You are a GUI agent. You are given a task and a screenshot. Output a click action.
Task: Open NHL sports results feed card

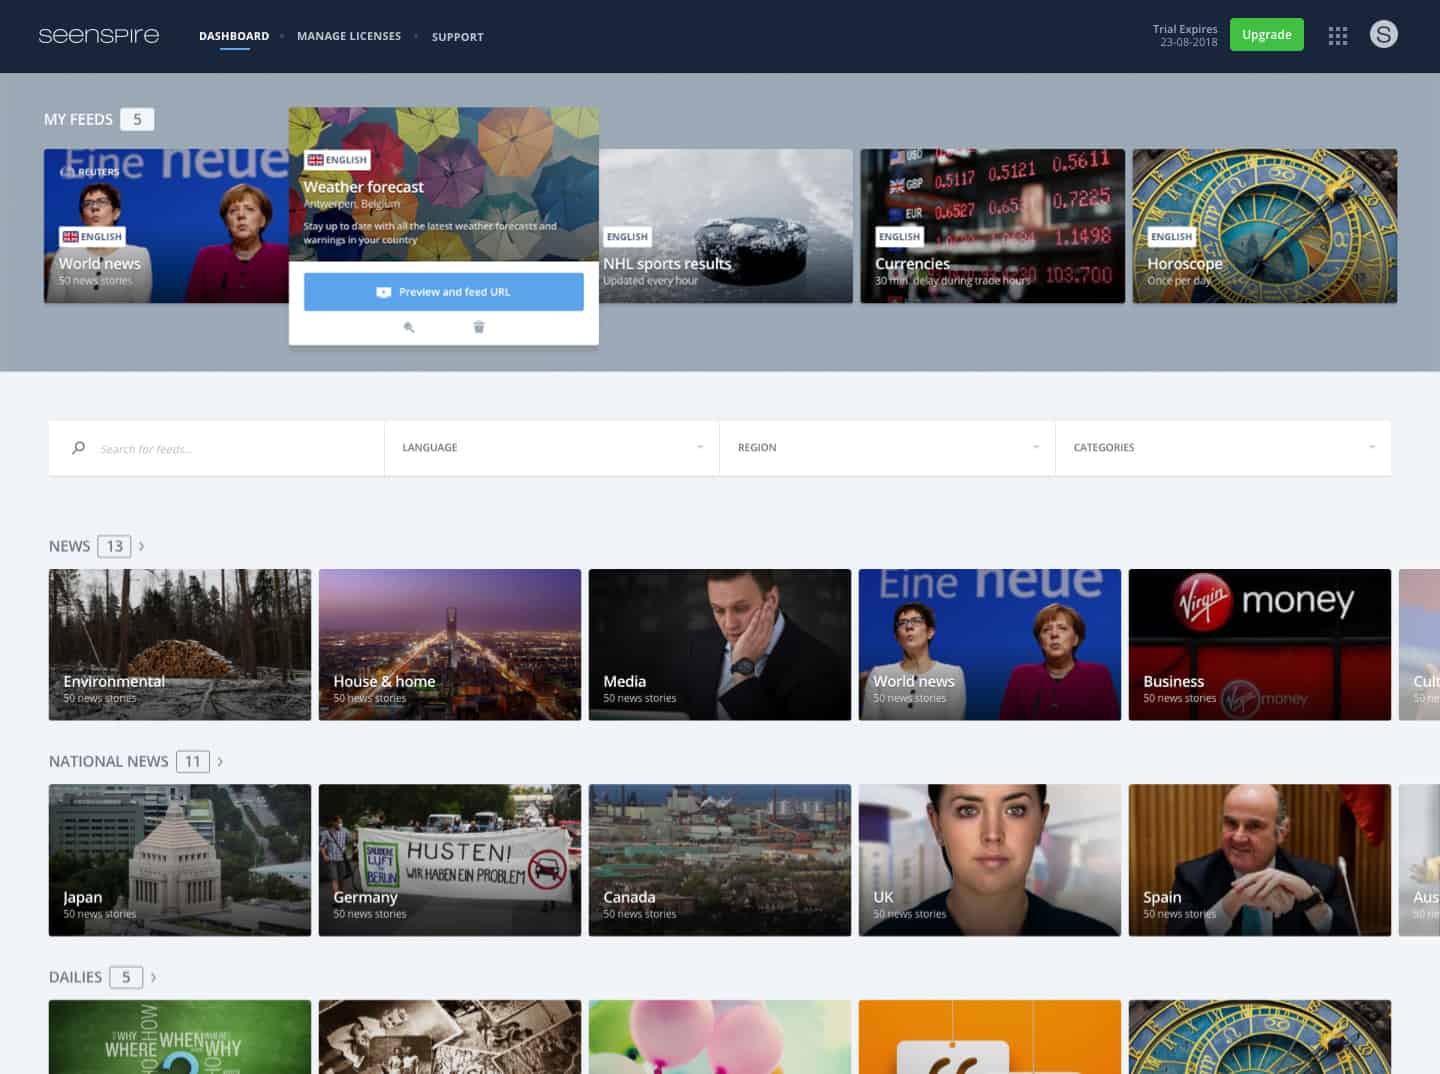tap(726, 226)
